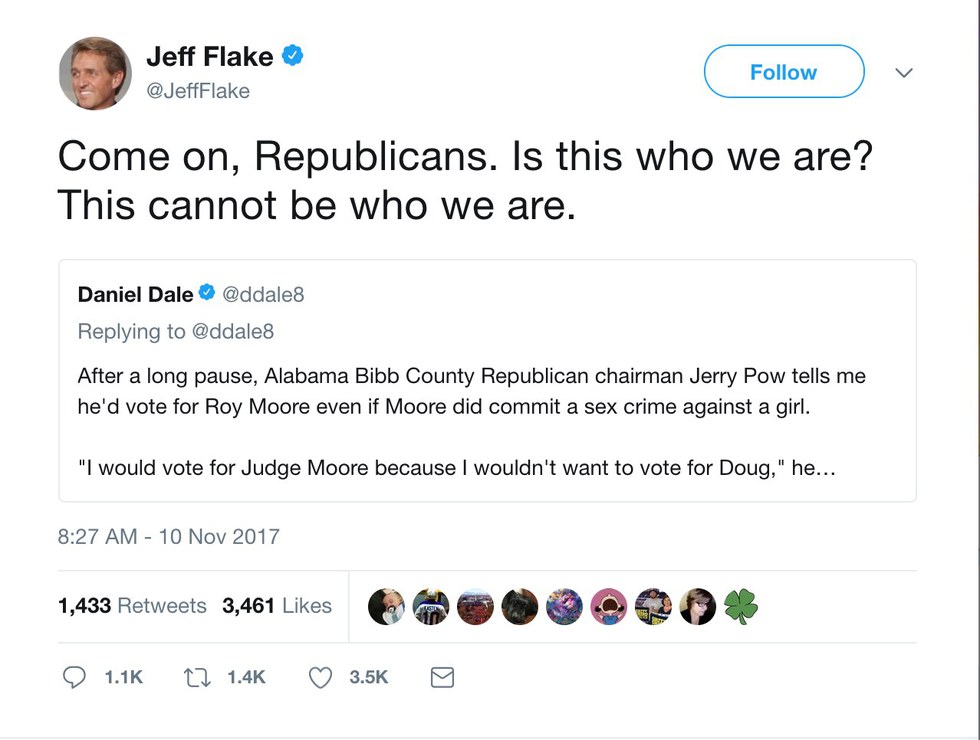Click the pink cartoon character liker avatar
Image resolution: width=980 pixels, height=740 pixels.
(608, 606)
